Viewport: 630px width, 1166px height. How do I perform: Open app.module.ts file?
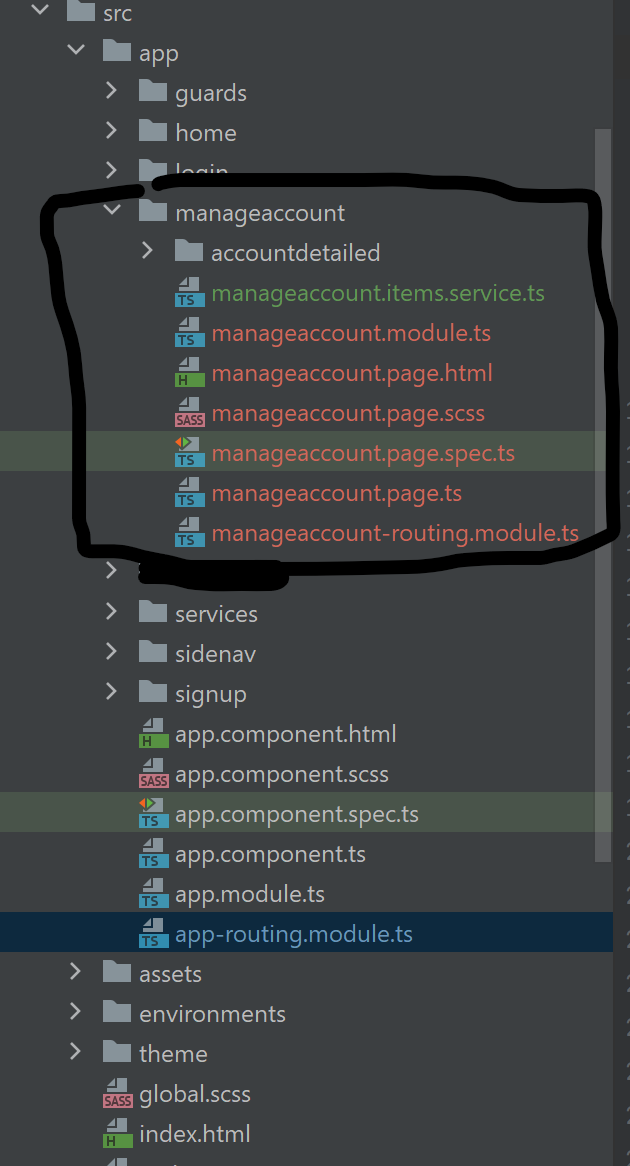pyautogui.click(x=250, y=894)
